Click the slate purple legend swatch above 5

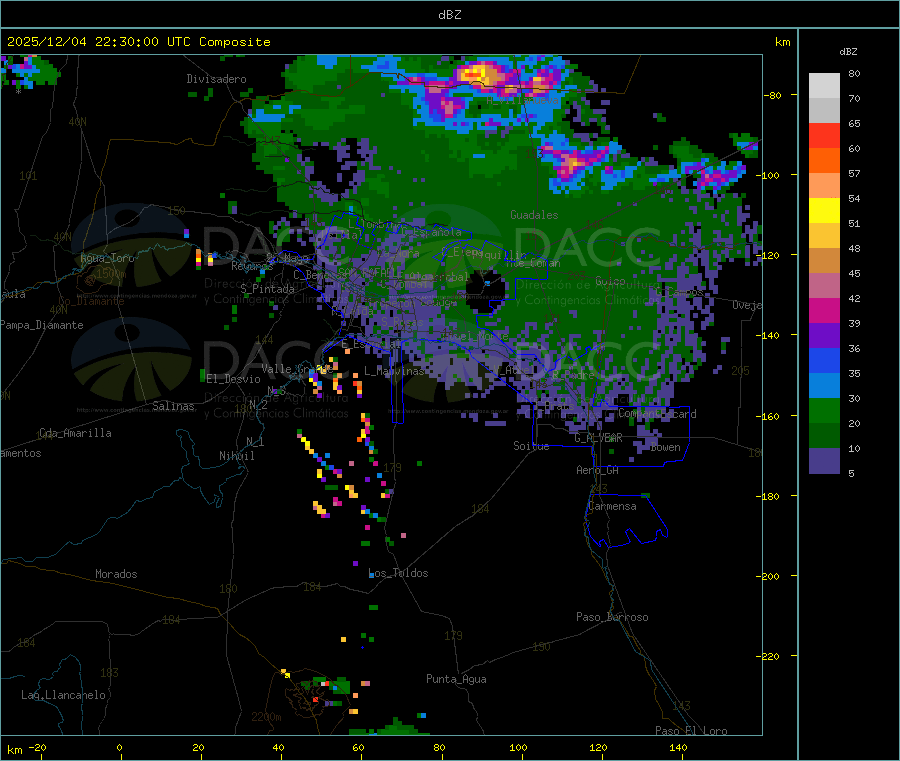tap(824, 461)
